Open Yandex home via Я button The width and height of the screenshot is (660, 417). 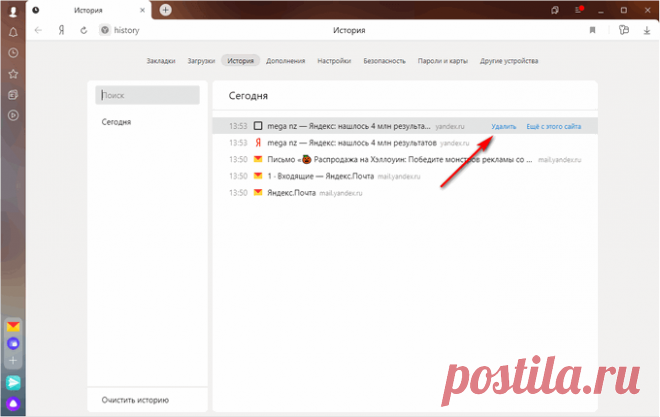(x=61, y=30)
